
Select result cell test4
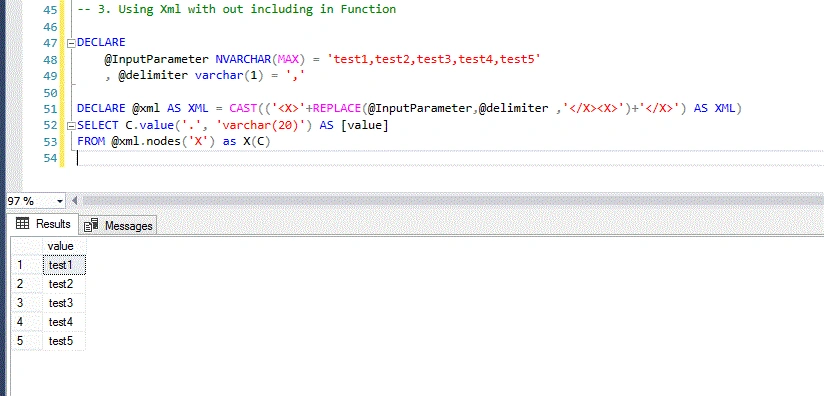(64, 322)
